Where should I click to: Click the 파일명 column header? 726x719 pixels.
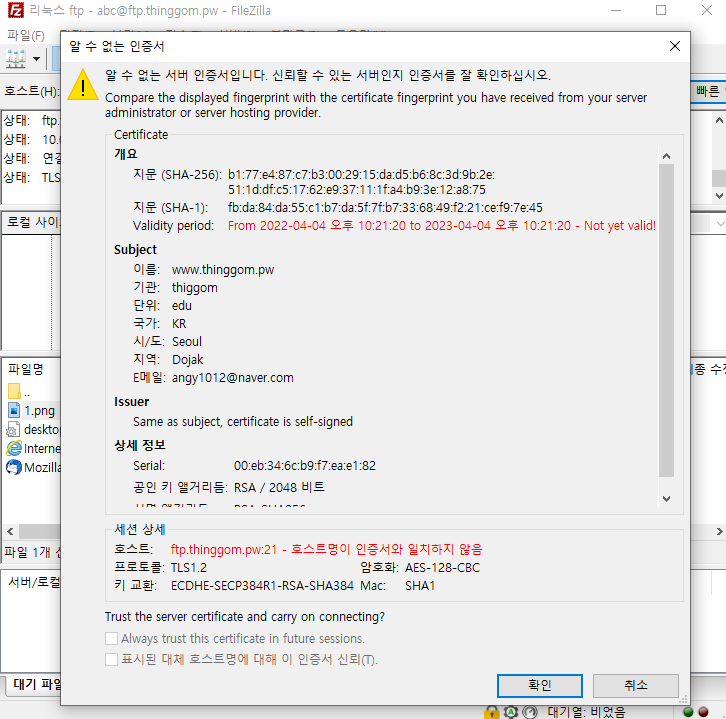point(26,369)
